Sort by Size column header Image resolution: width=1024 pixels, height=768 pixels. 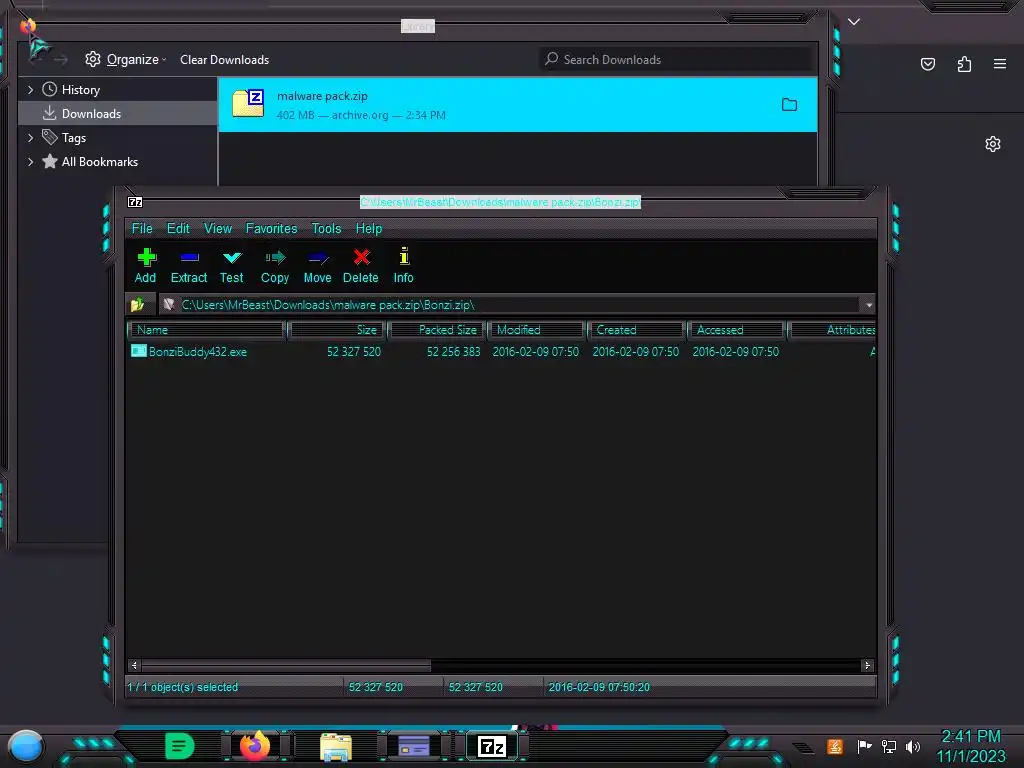coord(336,330)
